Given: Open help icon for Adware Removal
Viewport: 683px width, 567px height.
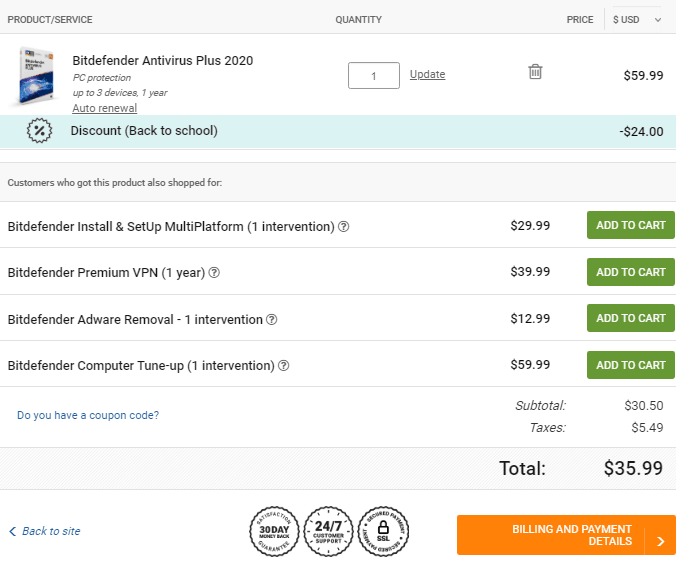Looking at the screenshot, I should [271, 320].
